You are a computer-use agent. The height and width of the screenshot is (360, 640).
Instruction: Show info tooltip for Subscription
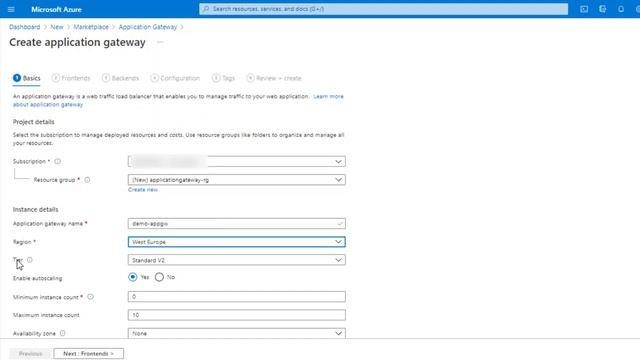pos(58,161)
